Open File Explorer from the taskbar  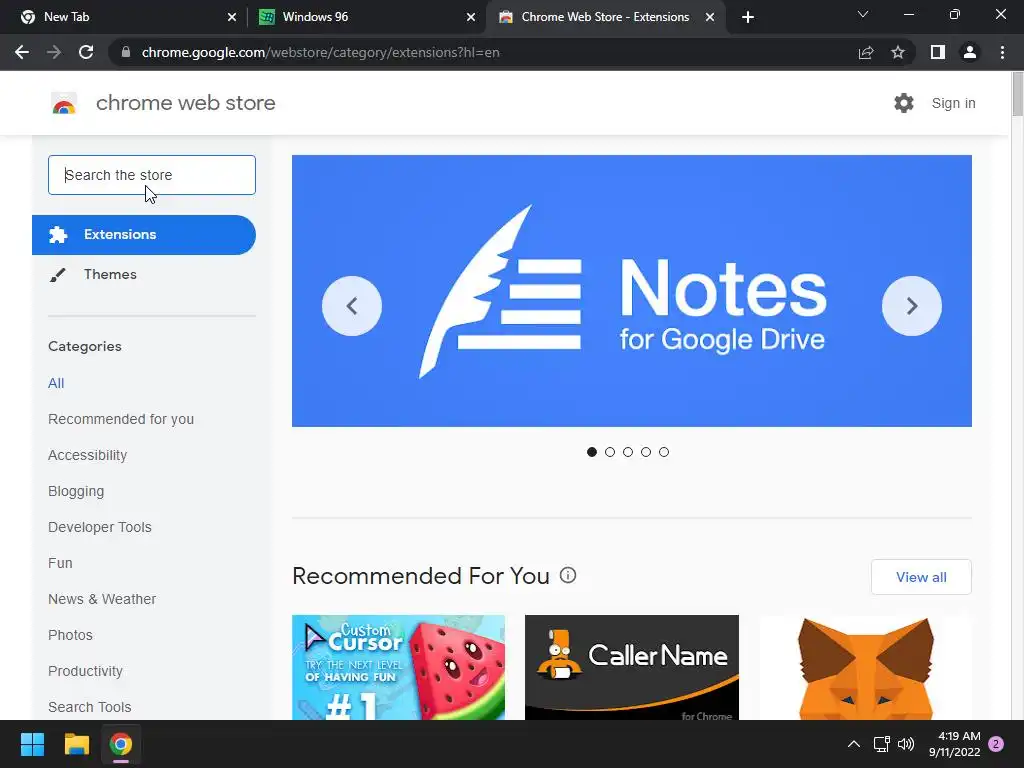pyautogui.click(x=76, y=744)
